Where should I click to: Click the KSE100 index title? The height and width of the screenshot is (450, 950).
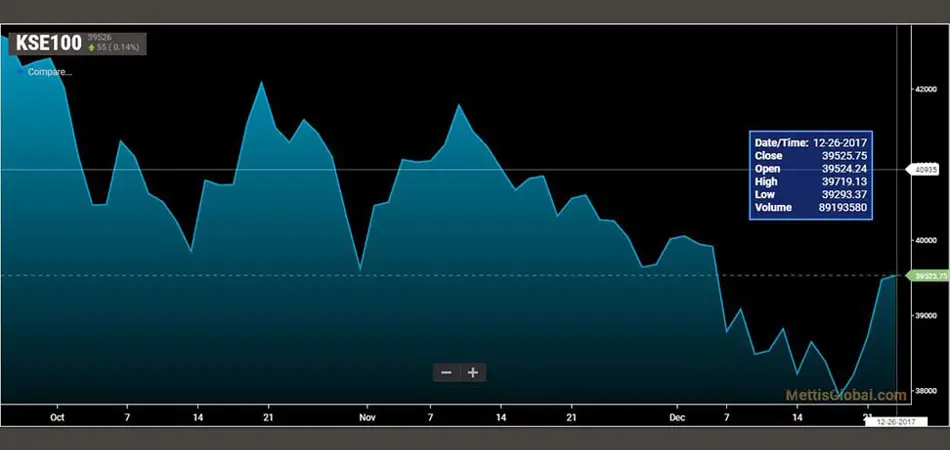46,45
